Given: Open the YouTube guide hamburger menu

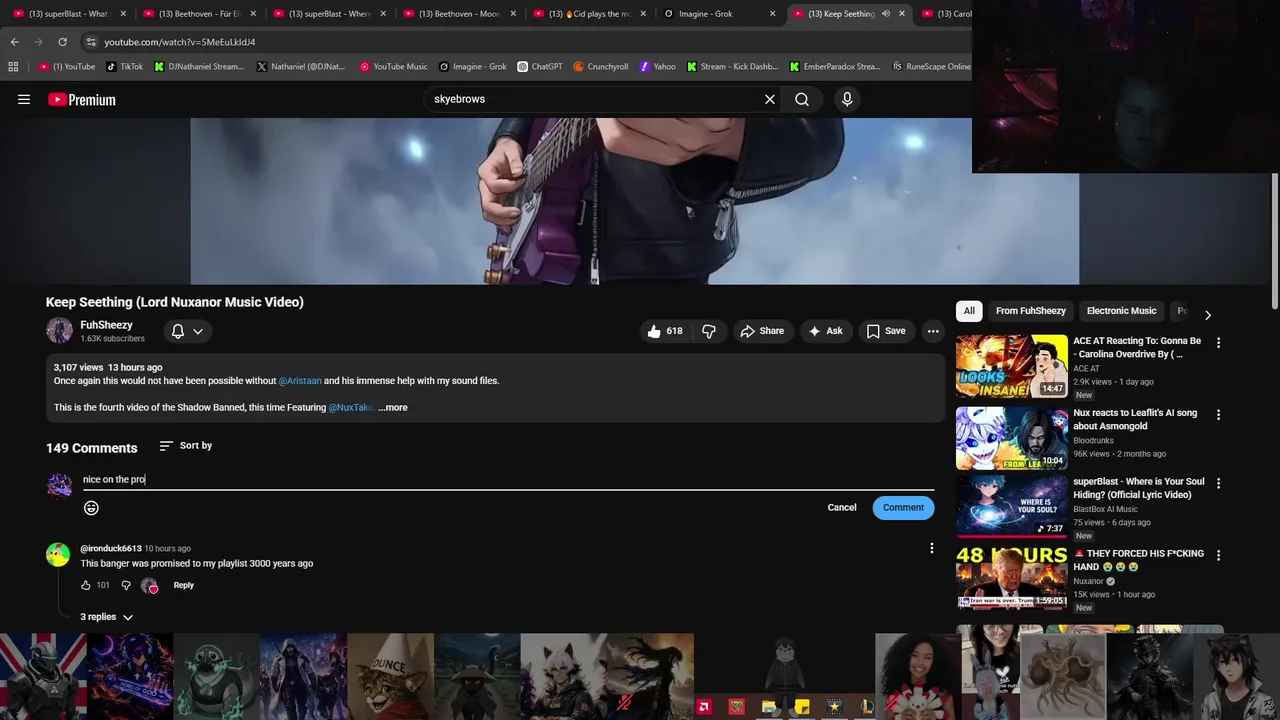Looking at the screenshot, I should click(x=24, y=99).
